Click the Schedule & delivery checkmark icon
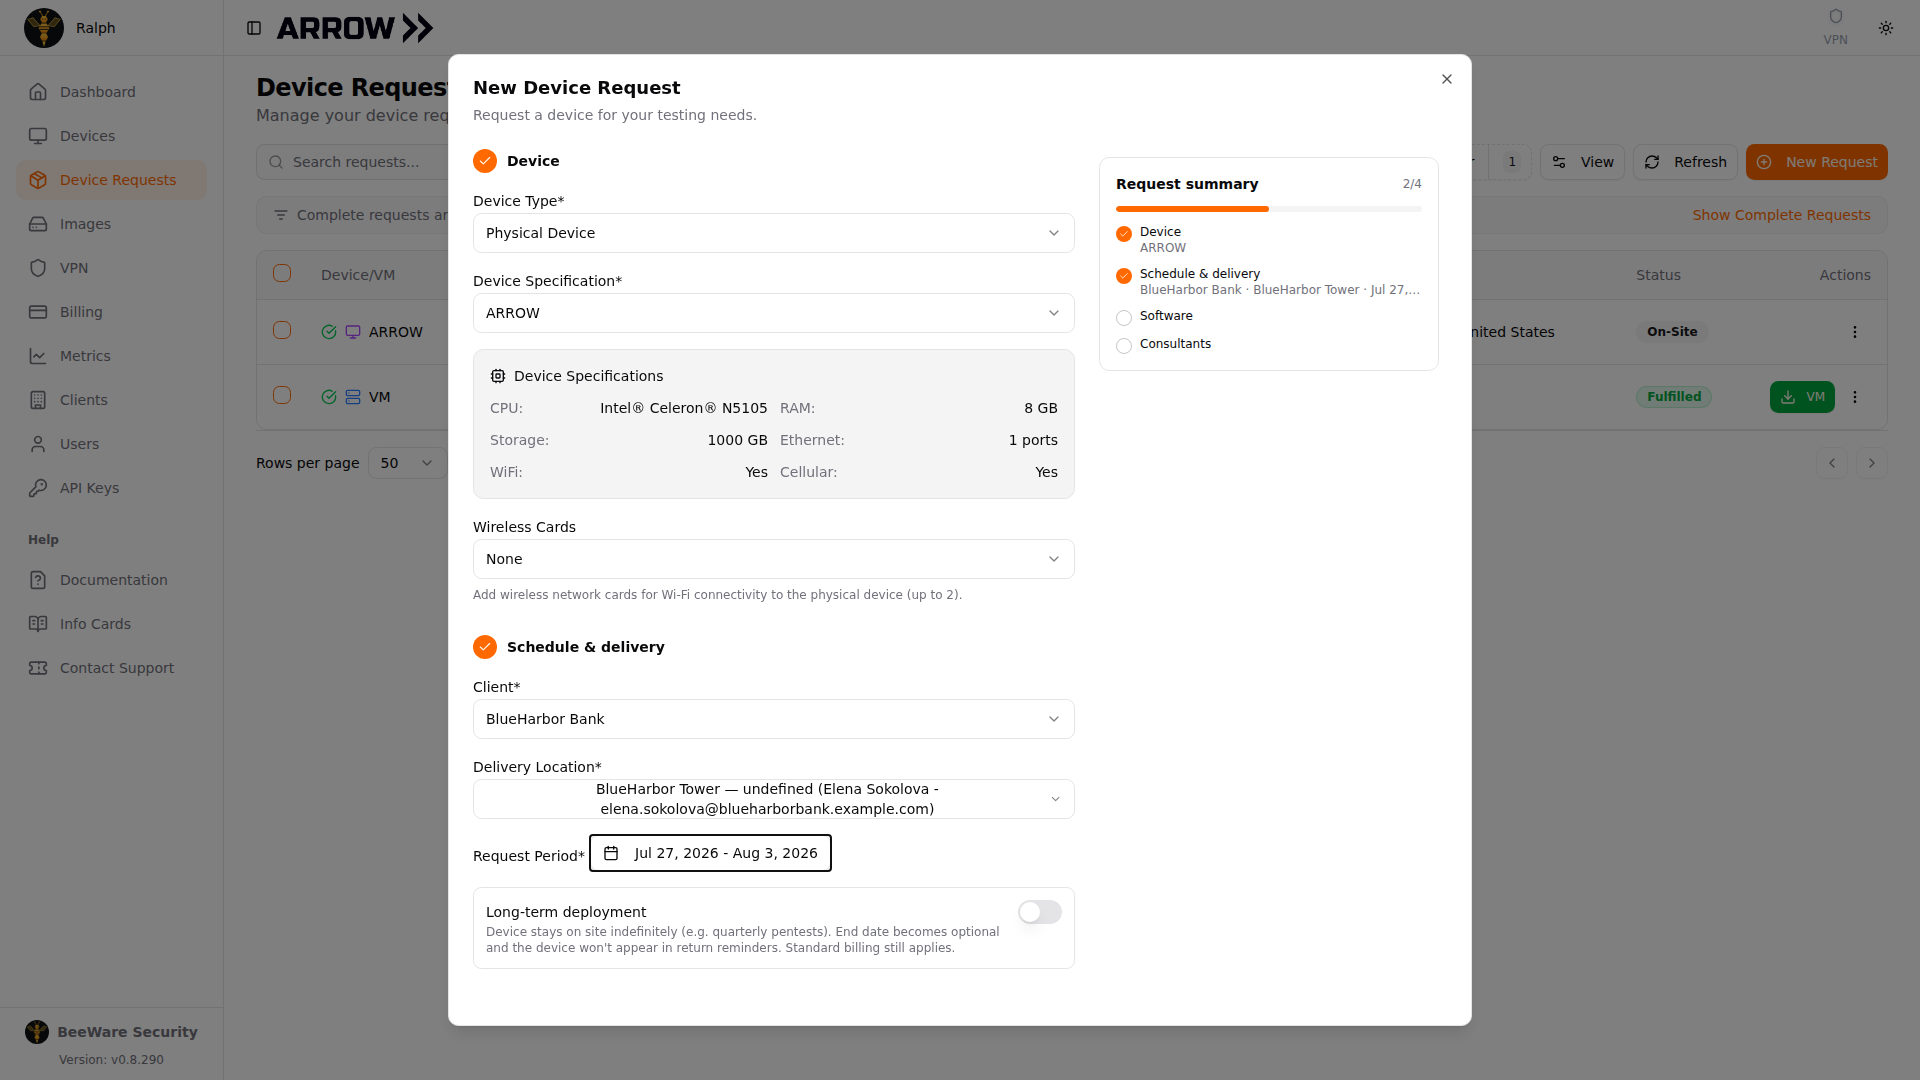 click(485, 647)
